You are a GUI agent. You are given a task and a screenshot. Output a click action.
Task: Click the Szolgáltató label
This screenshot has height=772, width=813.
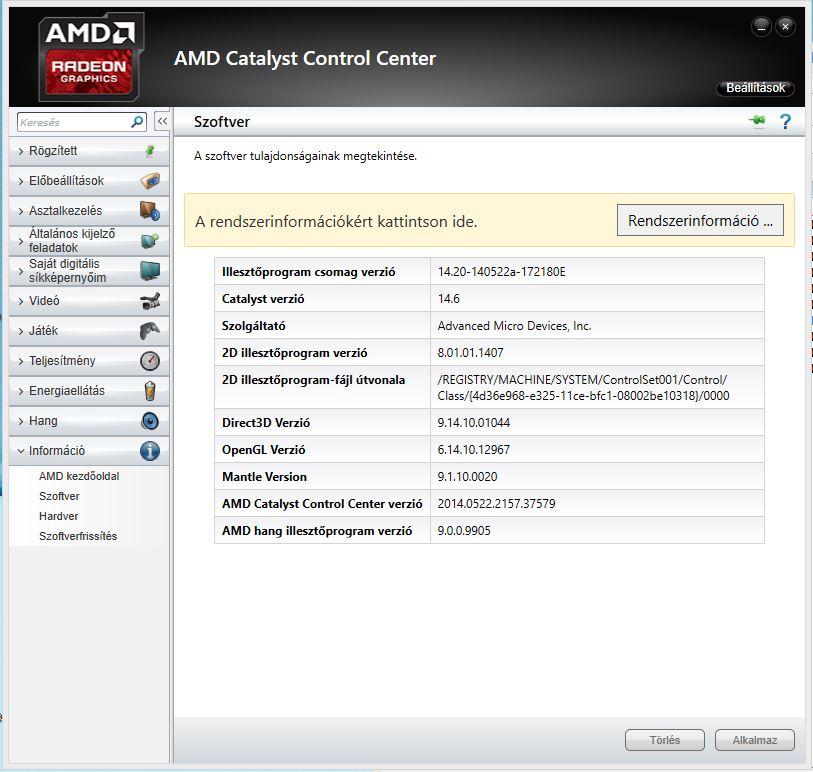[254, 326]
